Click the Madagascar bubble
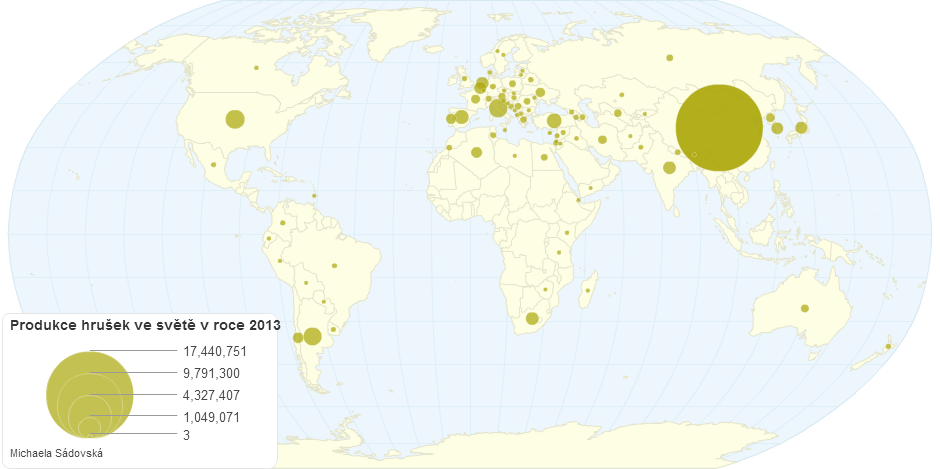Screen dimensions: 940x469 (588, 291)
